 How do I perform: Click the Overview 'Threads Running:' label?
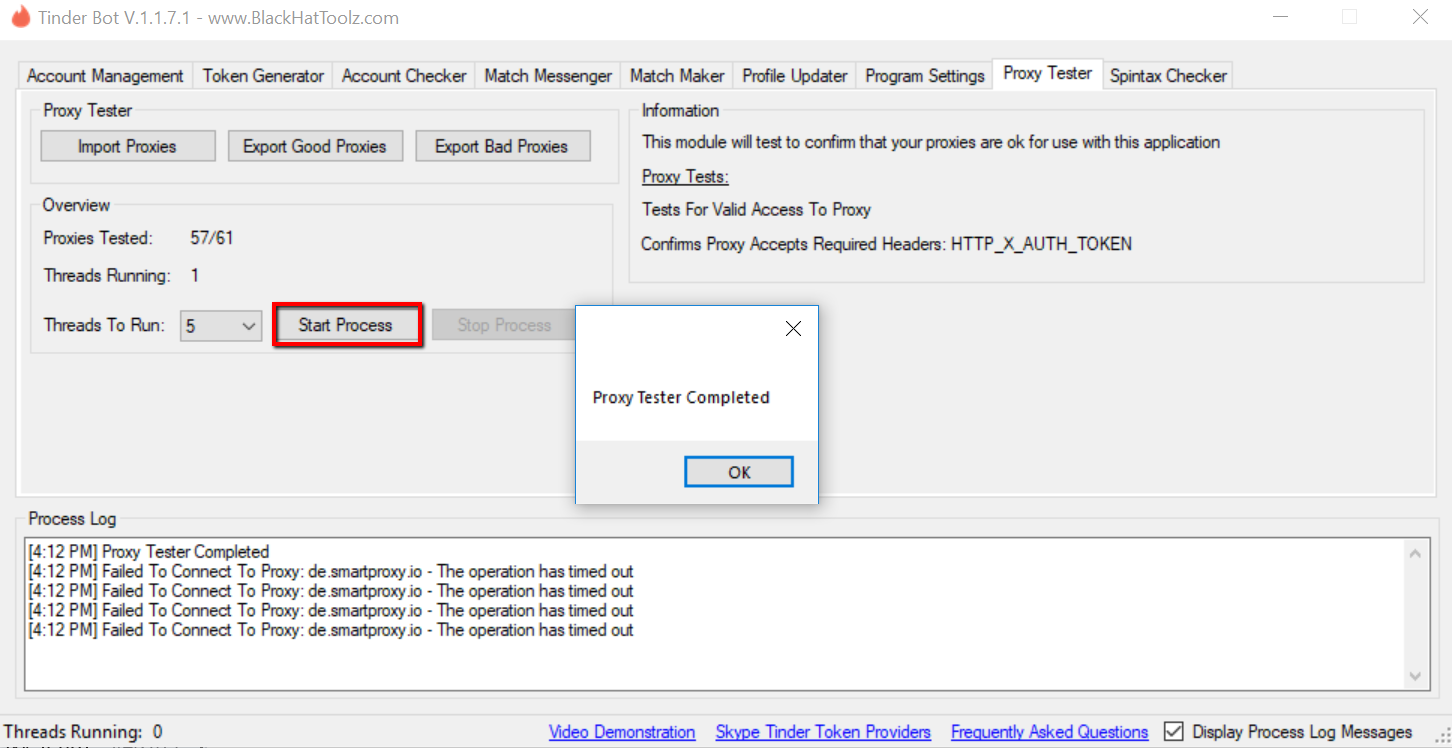click(x=107, y=275)
